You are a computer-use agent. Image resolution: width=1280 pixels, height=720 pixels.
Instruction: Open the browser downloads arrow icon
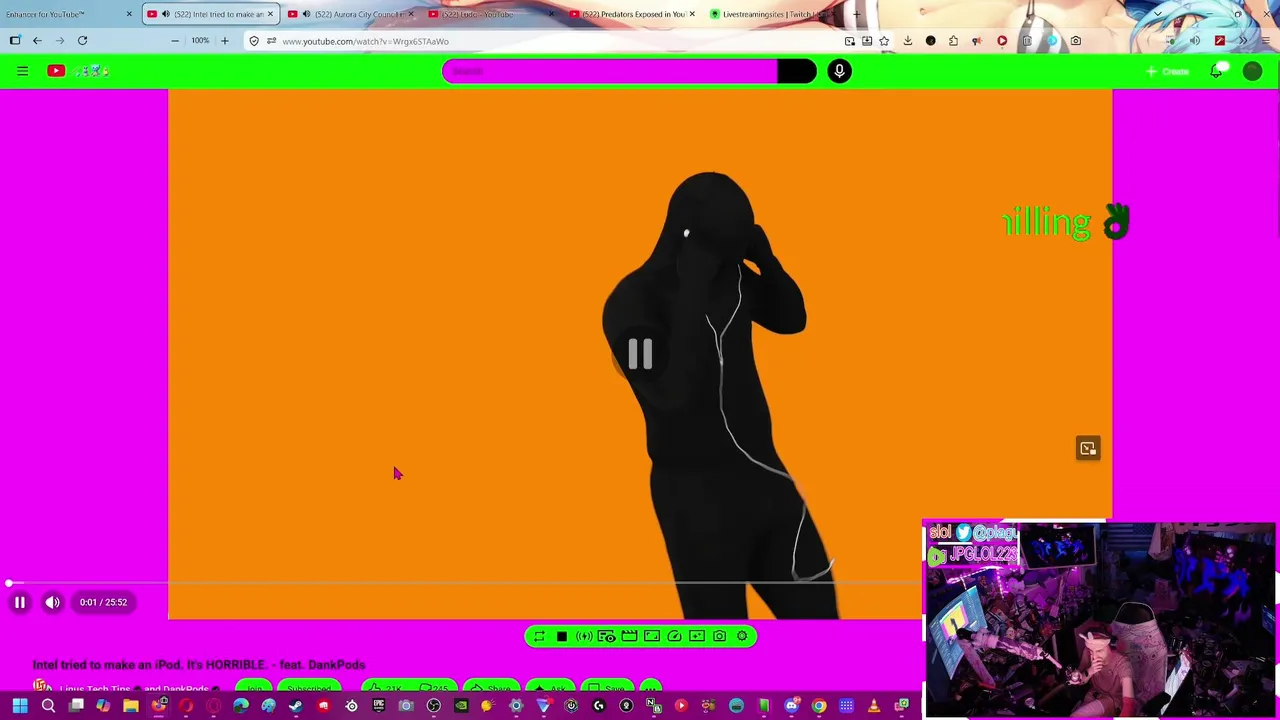pyautogui.click(x=908, y=41)
